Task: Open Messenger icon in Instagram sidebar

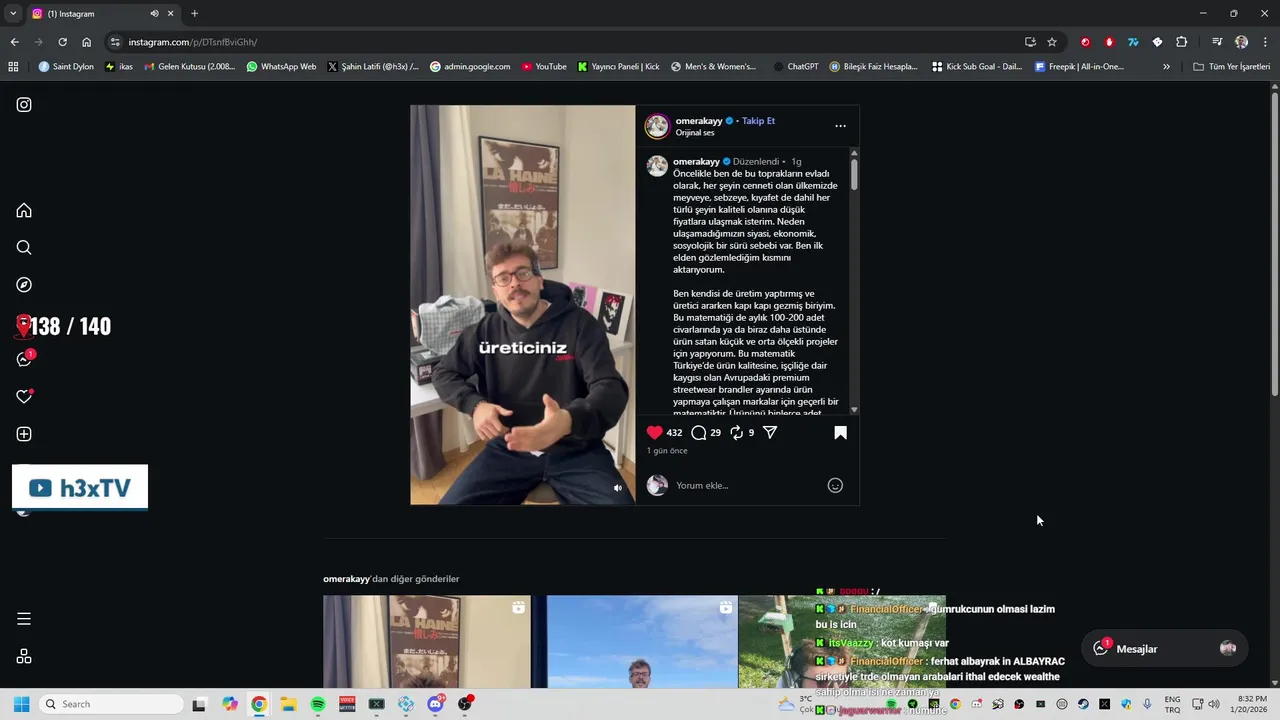Action: pyautogui.click(x=24, y=359)
